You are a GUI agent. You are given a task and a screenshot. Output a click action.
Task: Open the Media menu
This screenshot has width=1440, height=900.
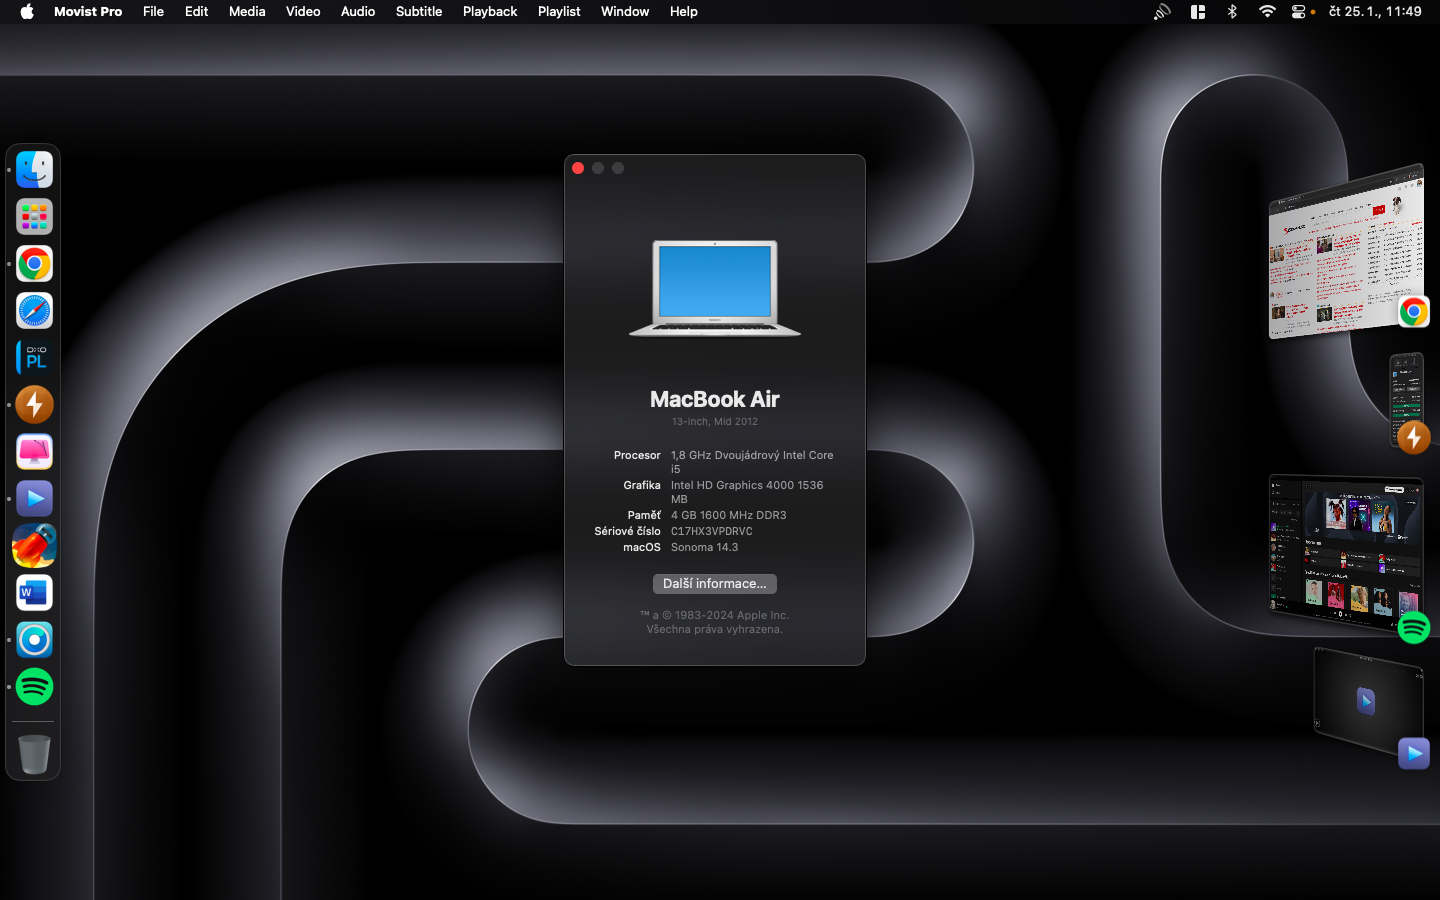(x=247, y=12)
